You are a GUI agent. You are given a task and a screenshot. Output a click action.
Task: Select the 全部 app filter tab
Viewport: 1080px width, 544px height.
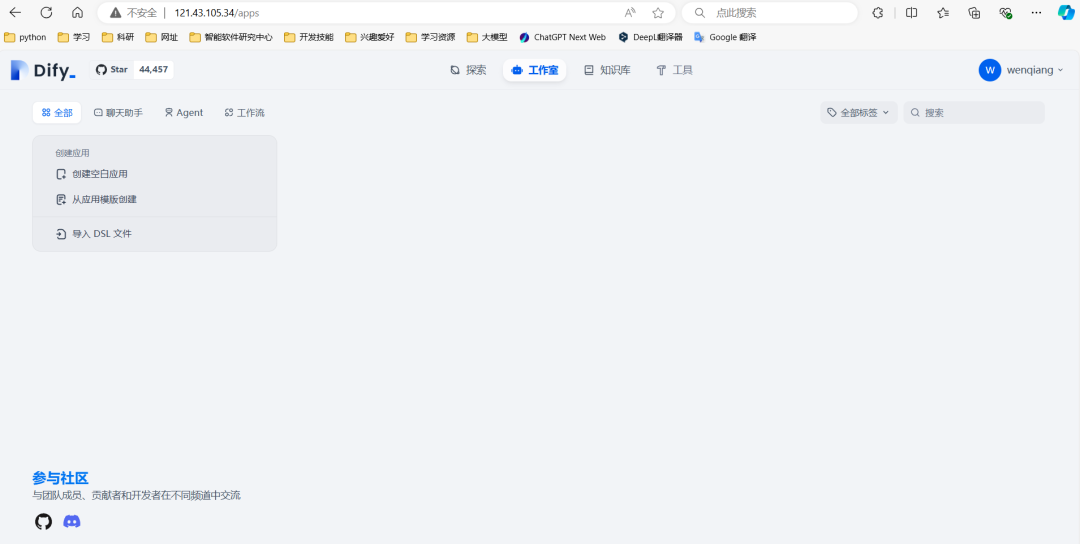point(56,112)
